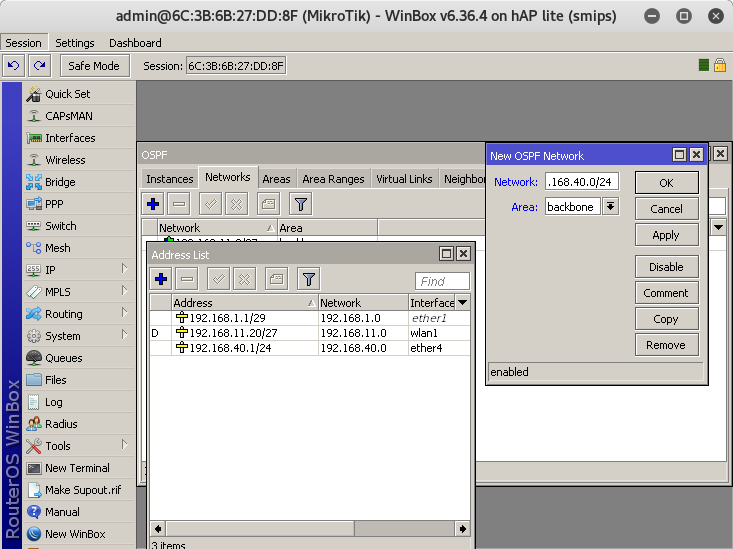Click the enable checkmark in Address List

tap(218, 279)
